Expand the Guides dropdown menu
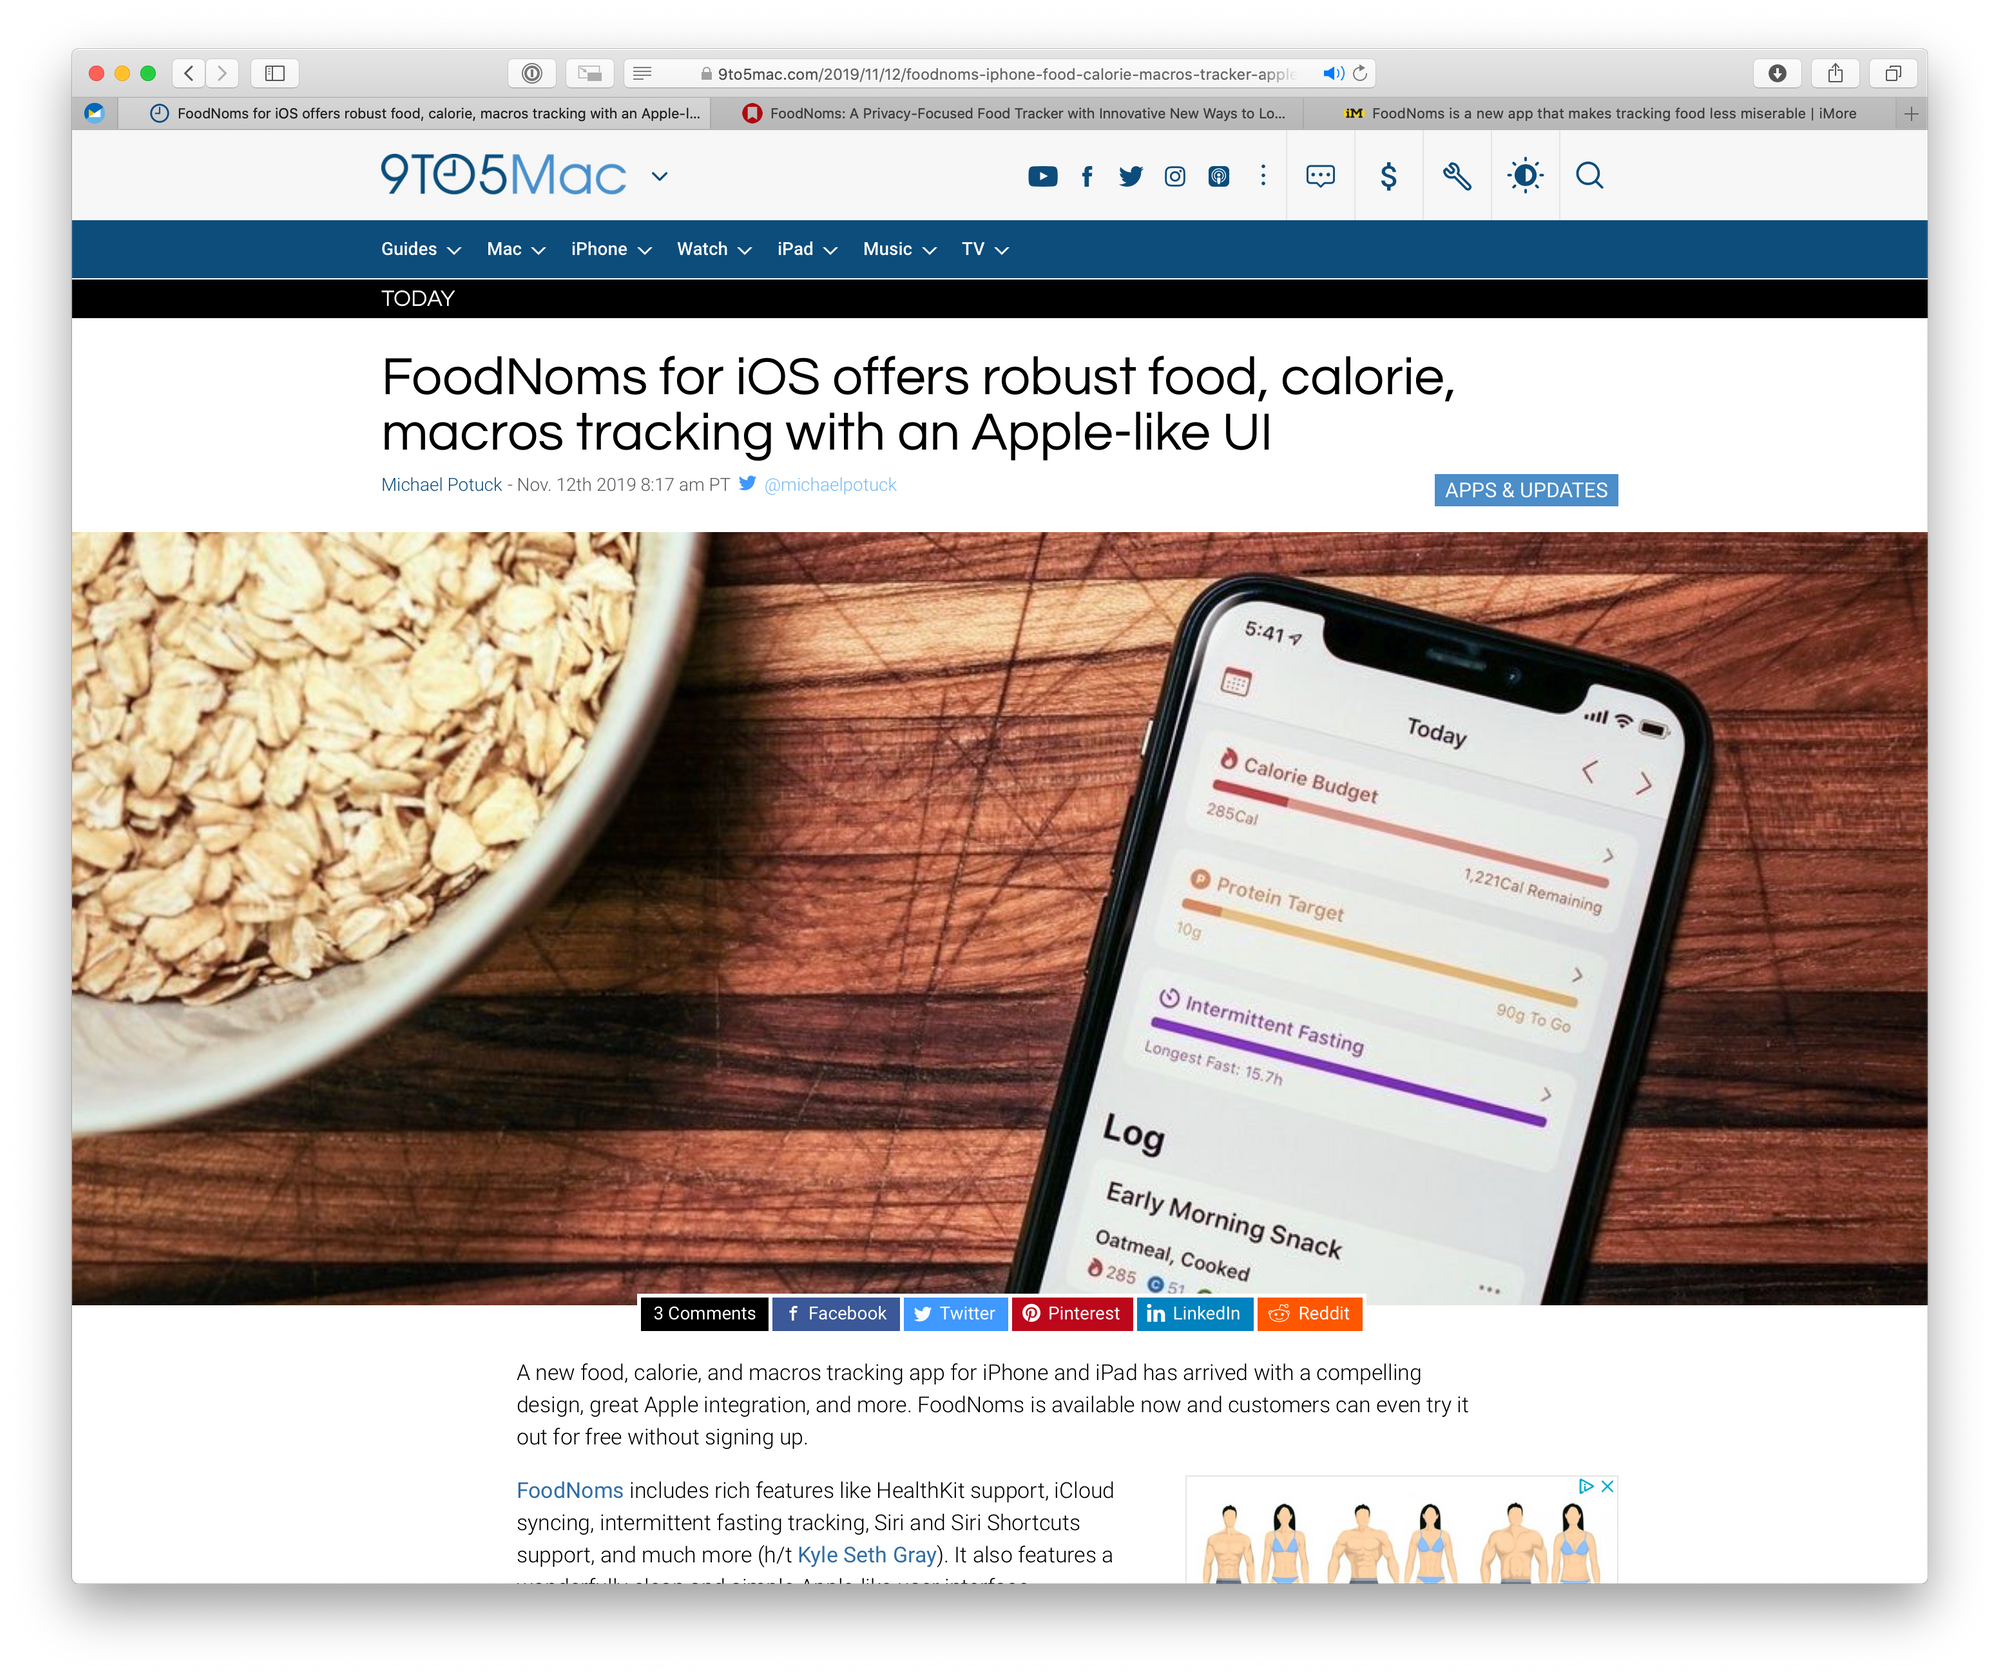2000x1679 pixels. 420,249
